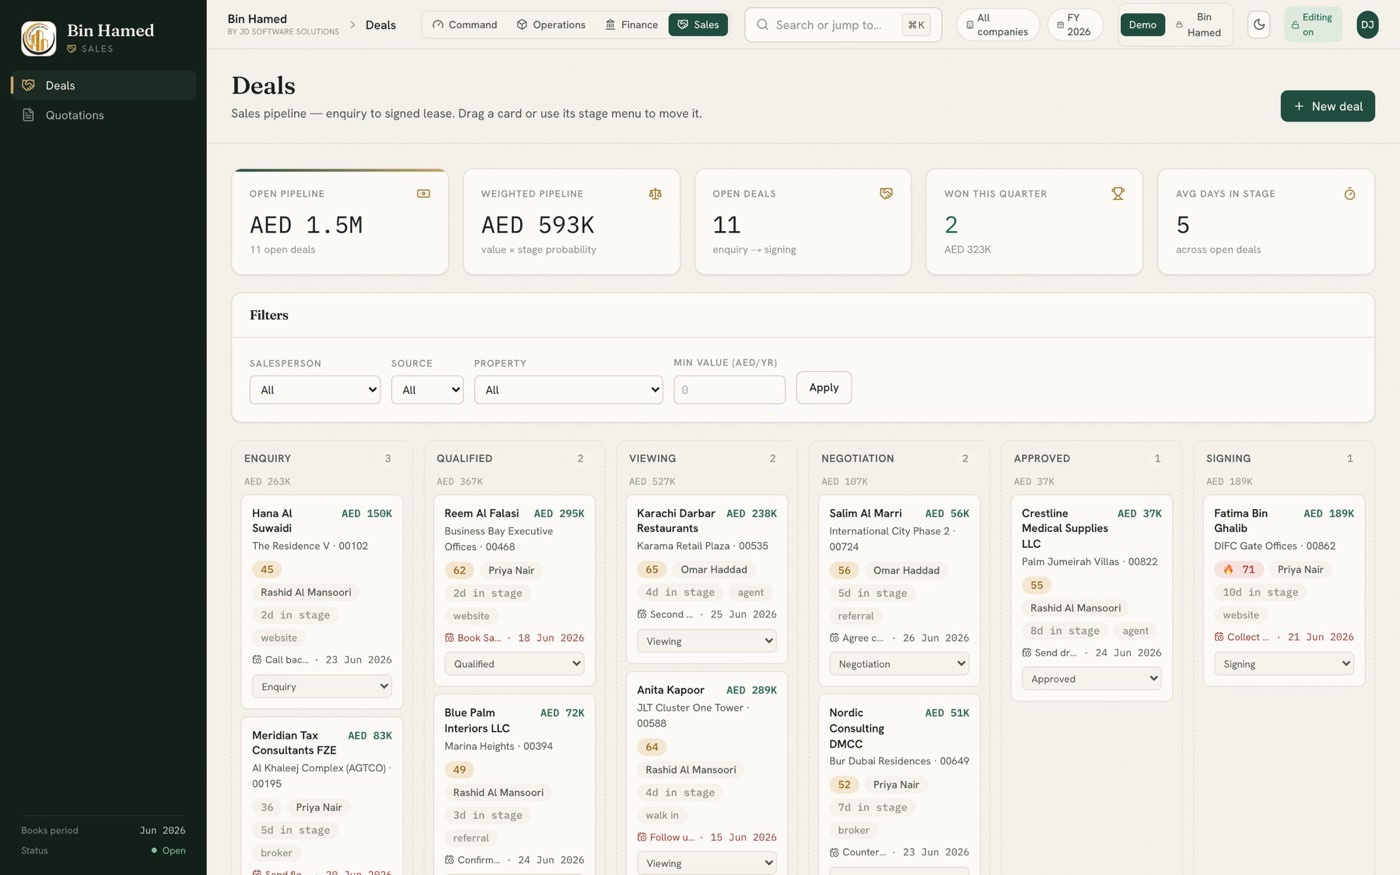Click the NEGOTIATION column header

tap(857, 459)
